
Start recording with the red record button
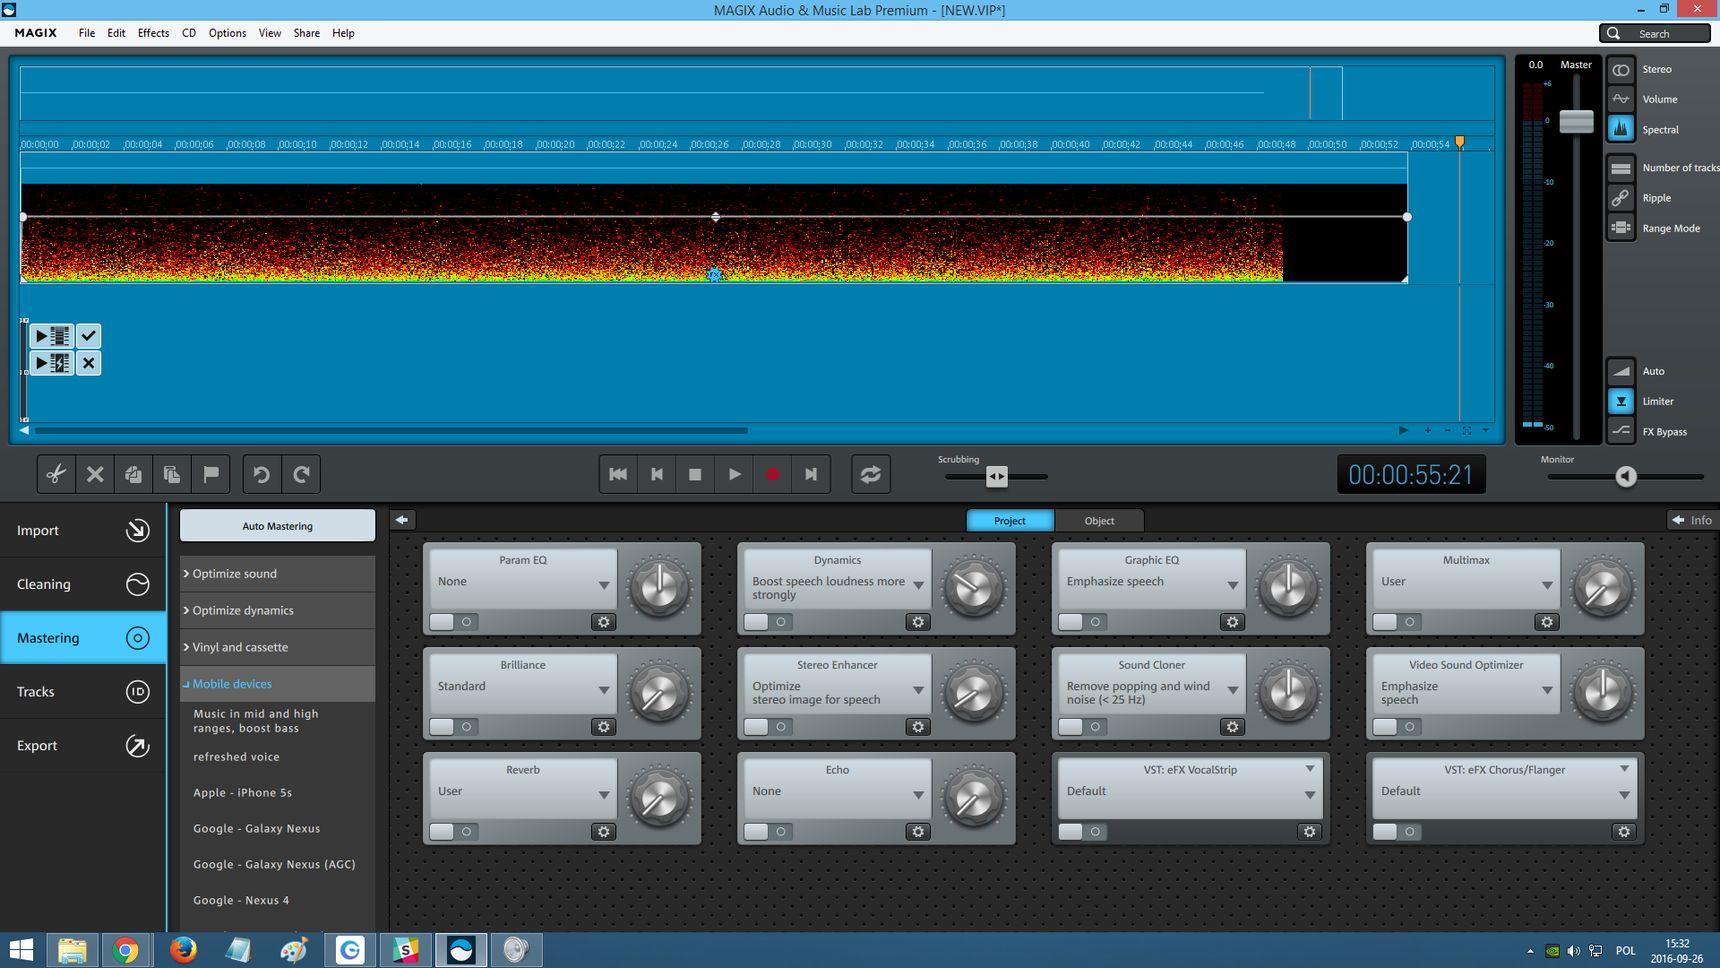[772, 474]
